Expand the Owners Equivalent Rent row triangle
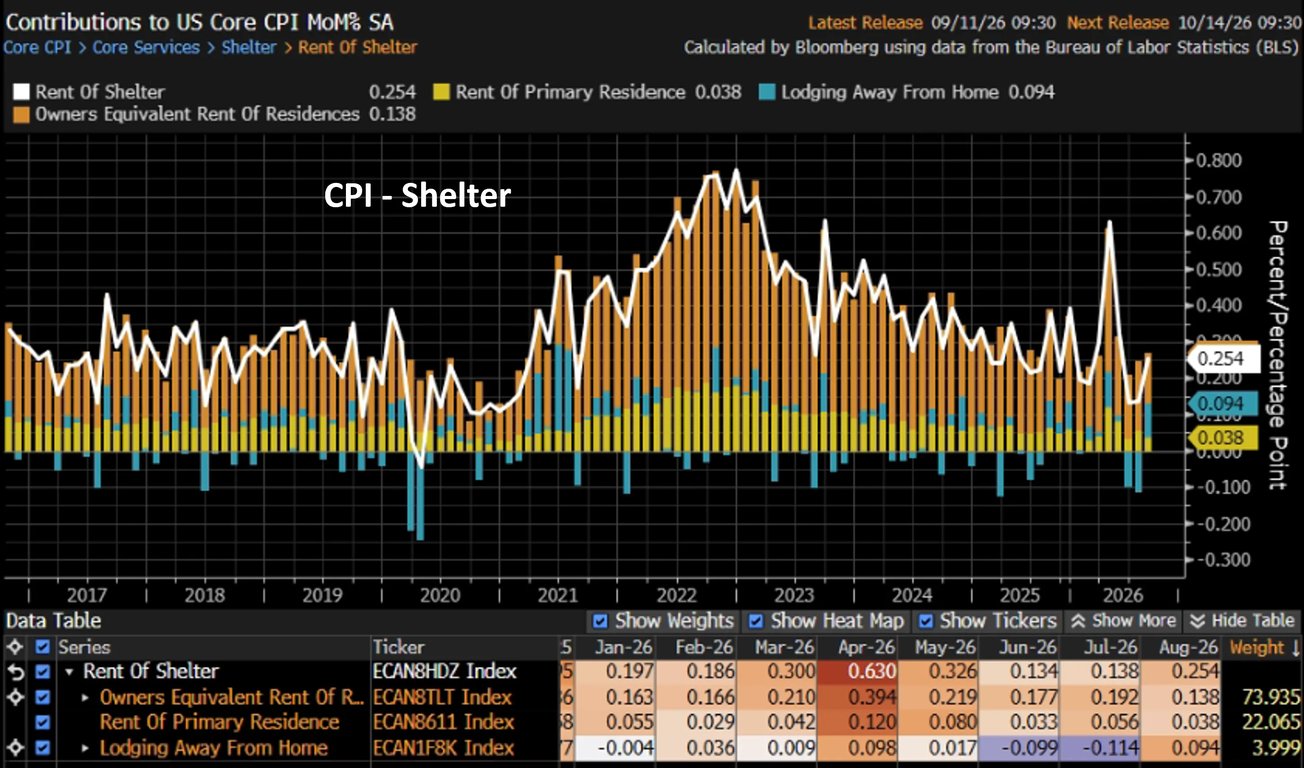Viewport: 1304px width, 768px height. 85,697
